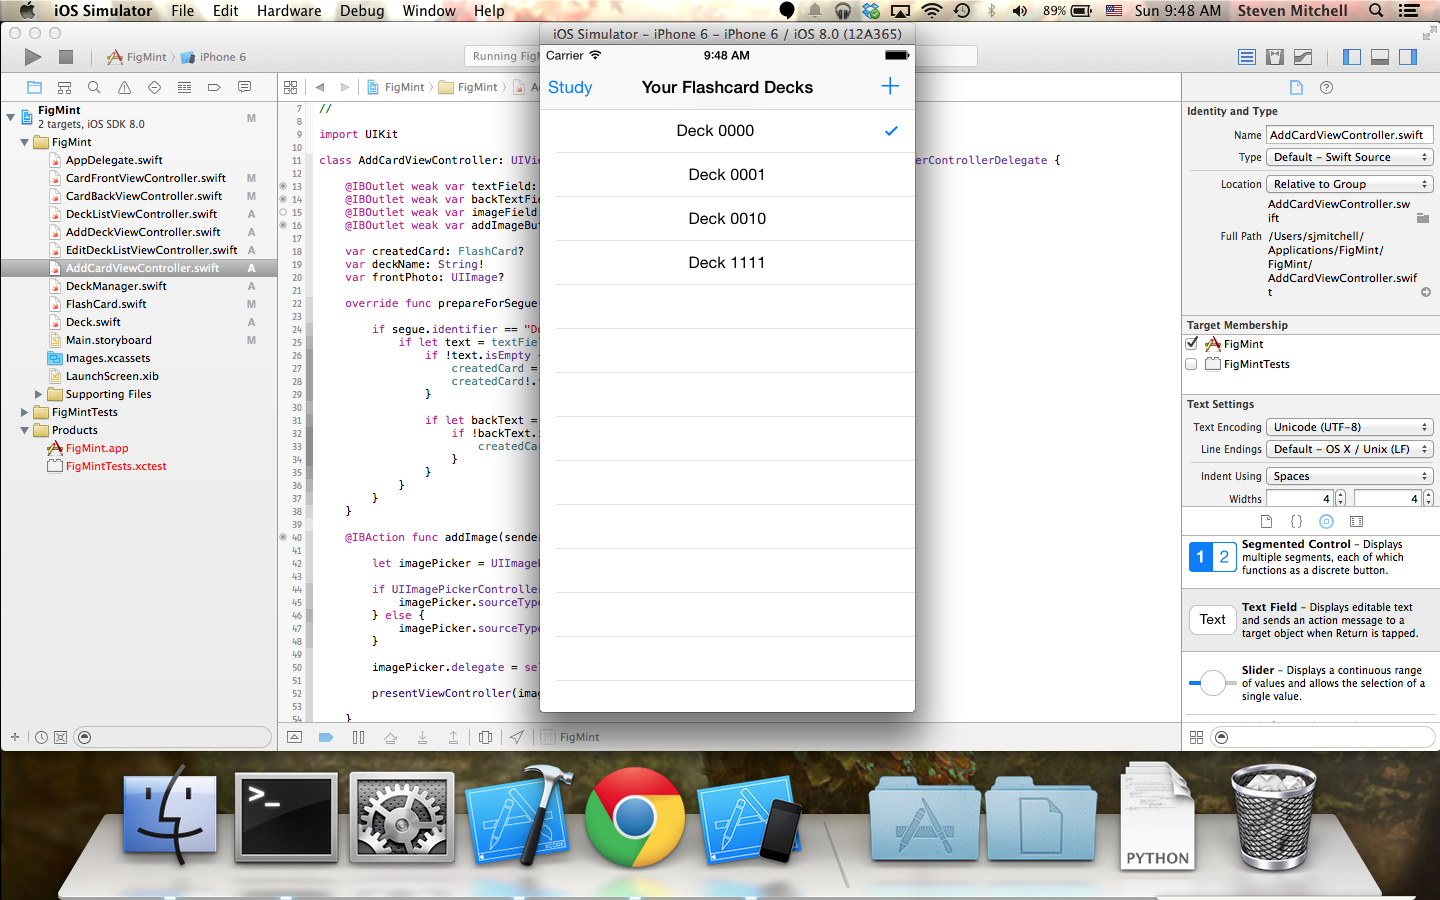Go forward in editor history
Screen dimensions: 1440x900
click(345, 87)
